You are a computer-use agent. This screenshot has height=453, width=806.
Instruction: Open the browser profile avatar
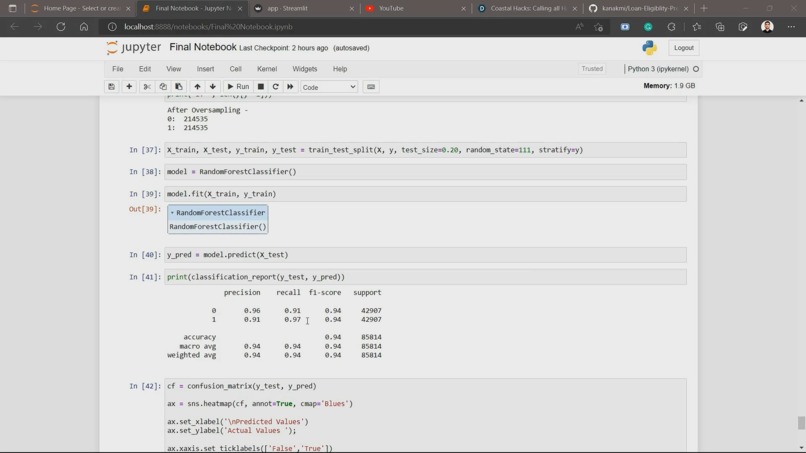[x=767, y=27]
